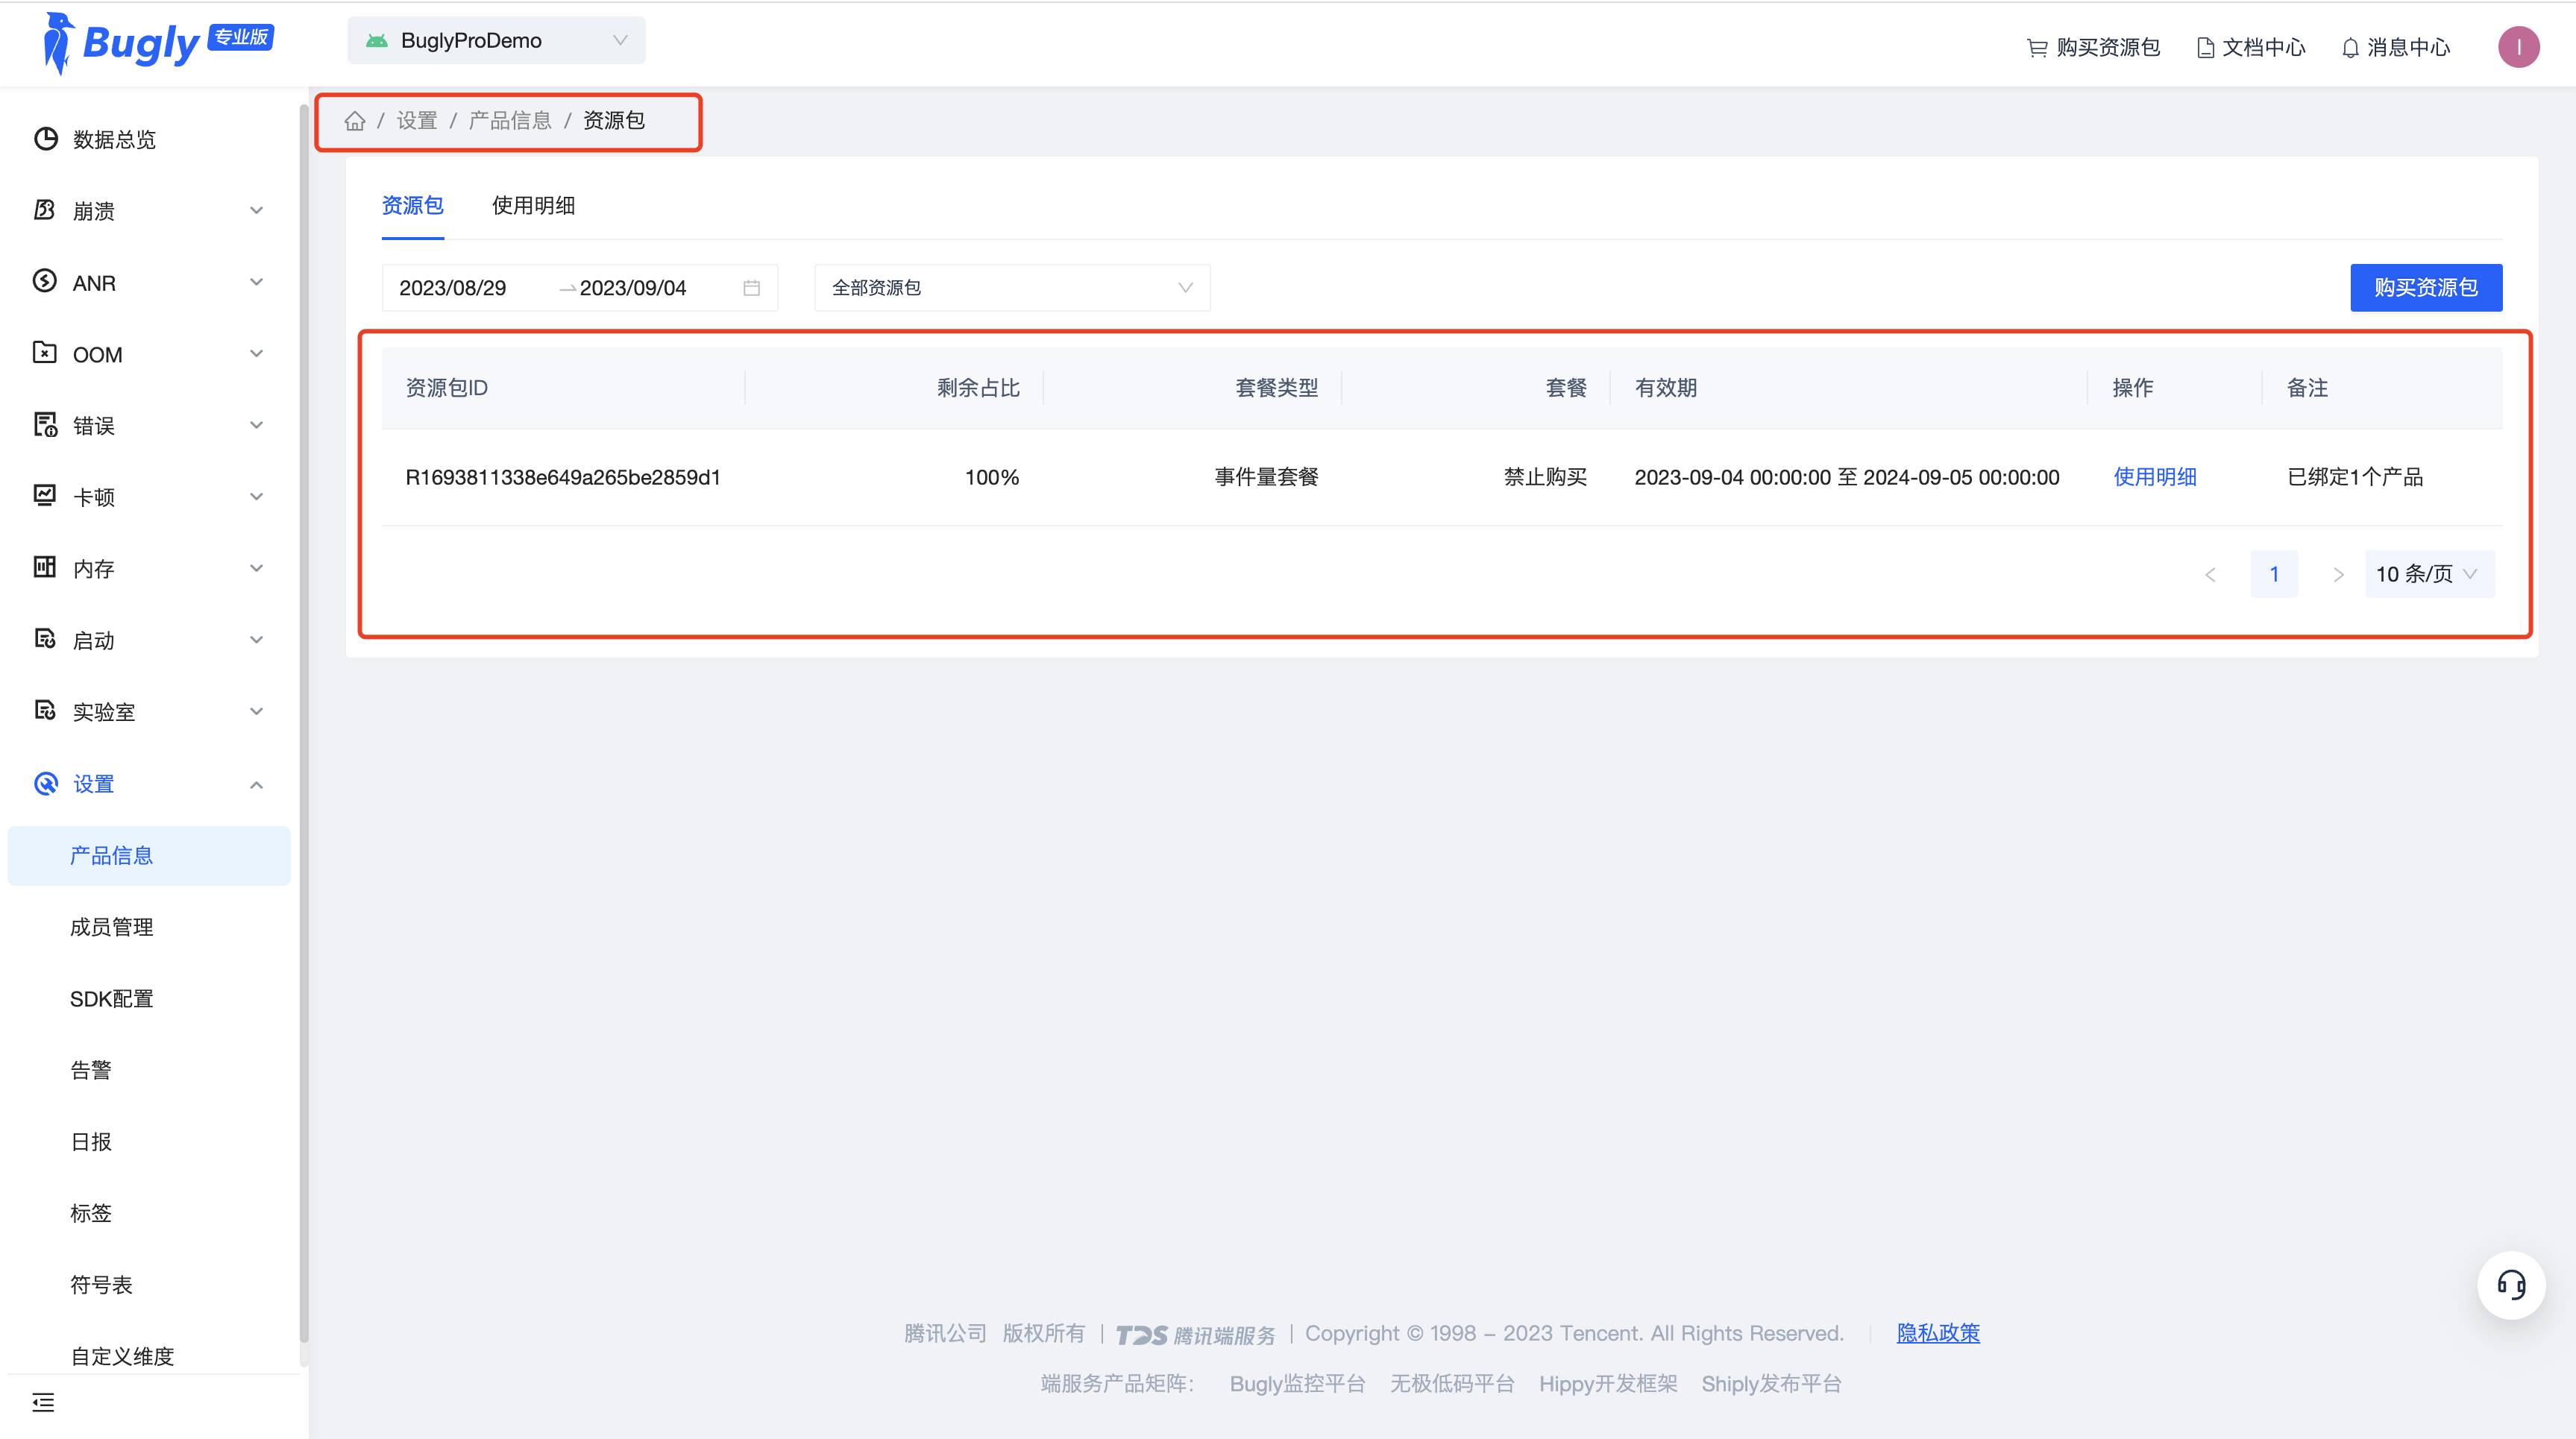Click the memory (内存) sidebar icon
The image size is (2576, 1439).
[x=45, y=568]
